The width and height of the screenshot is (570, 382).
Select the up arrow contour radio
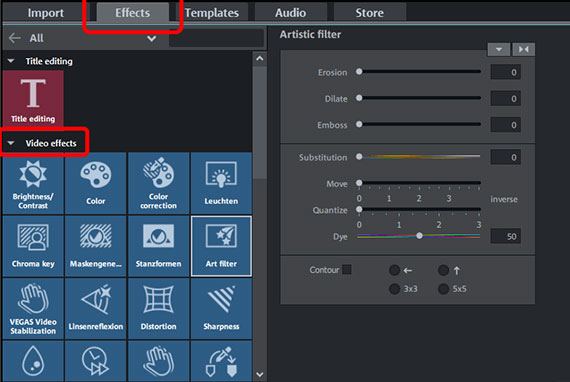click(x=443, y=270)
